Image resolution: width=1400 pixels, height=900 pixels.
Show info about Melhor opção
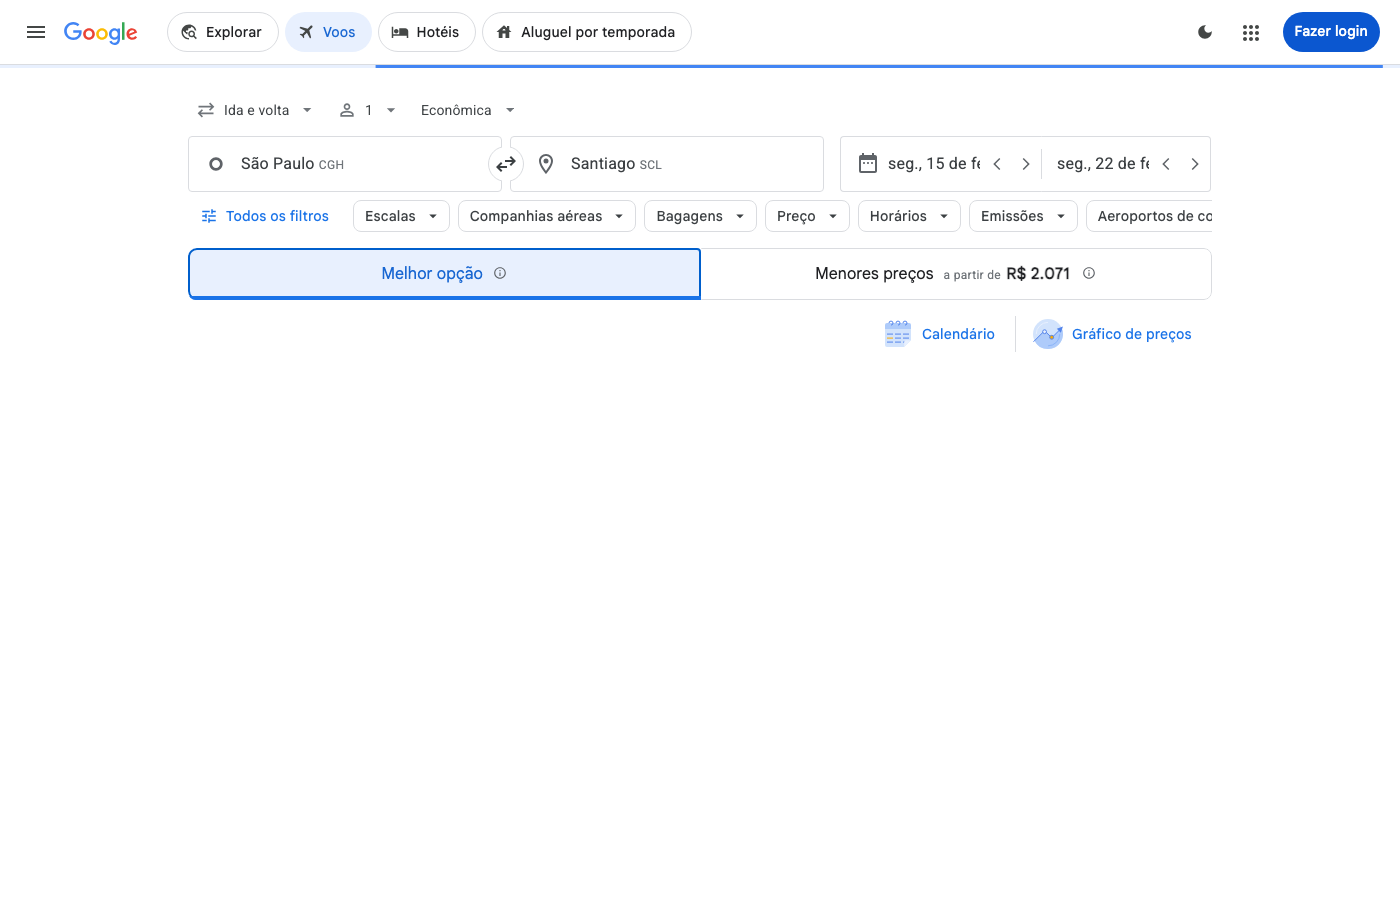[500, 273]
